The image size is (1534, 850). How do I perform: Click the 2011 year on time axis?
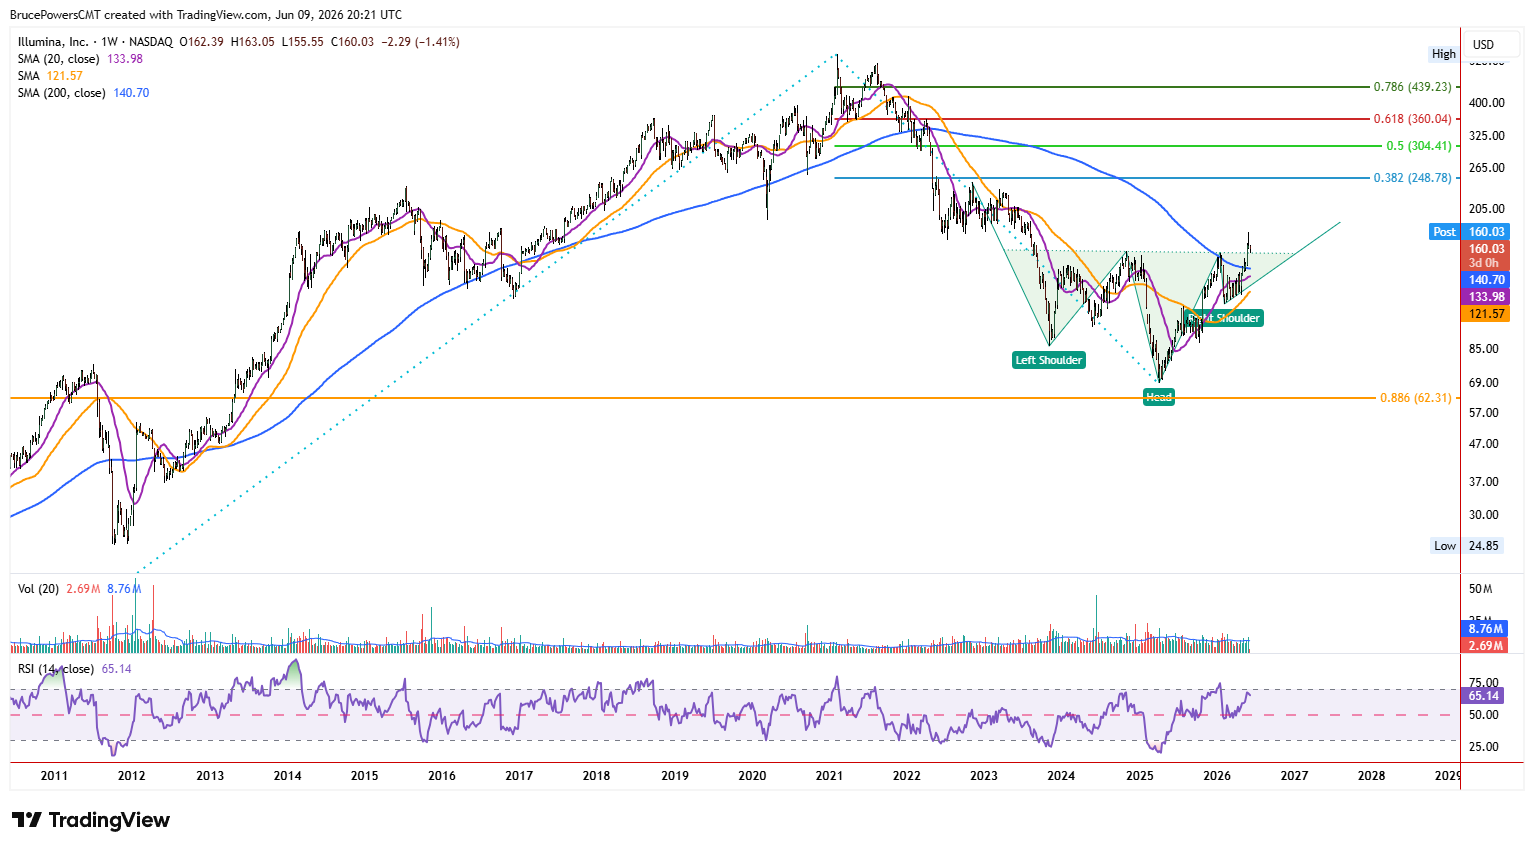[x=54, y=776]
